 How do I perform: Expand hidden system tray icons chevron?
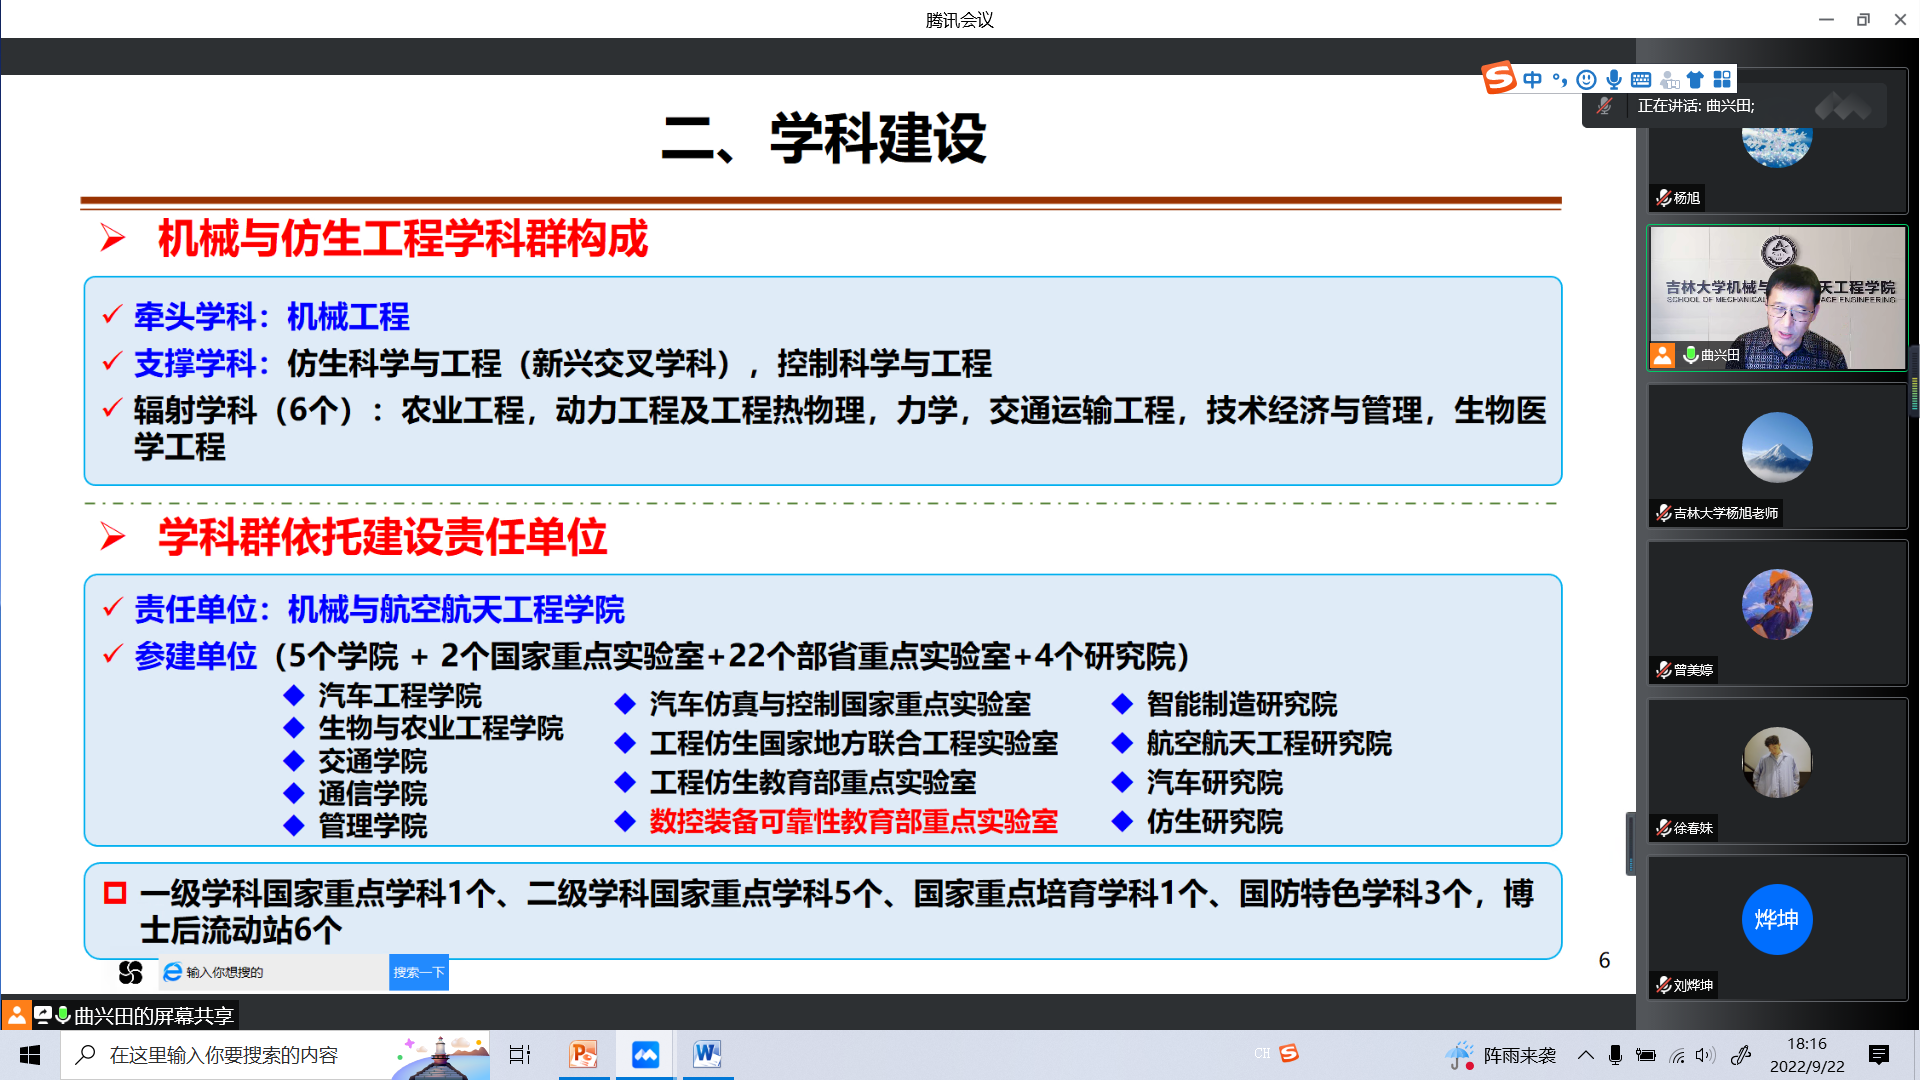pos(1586,1055)
